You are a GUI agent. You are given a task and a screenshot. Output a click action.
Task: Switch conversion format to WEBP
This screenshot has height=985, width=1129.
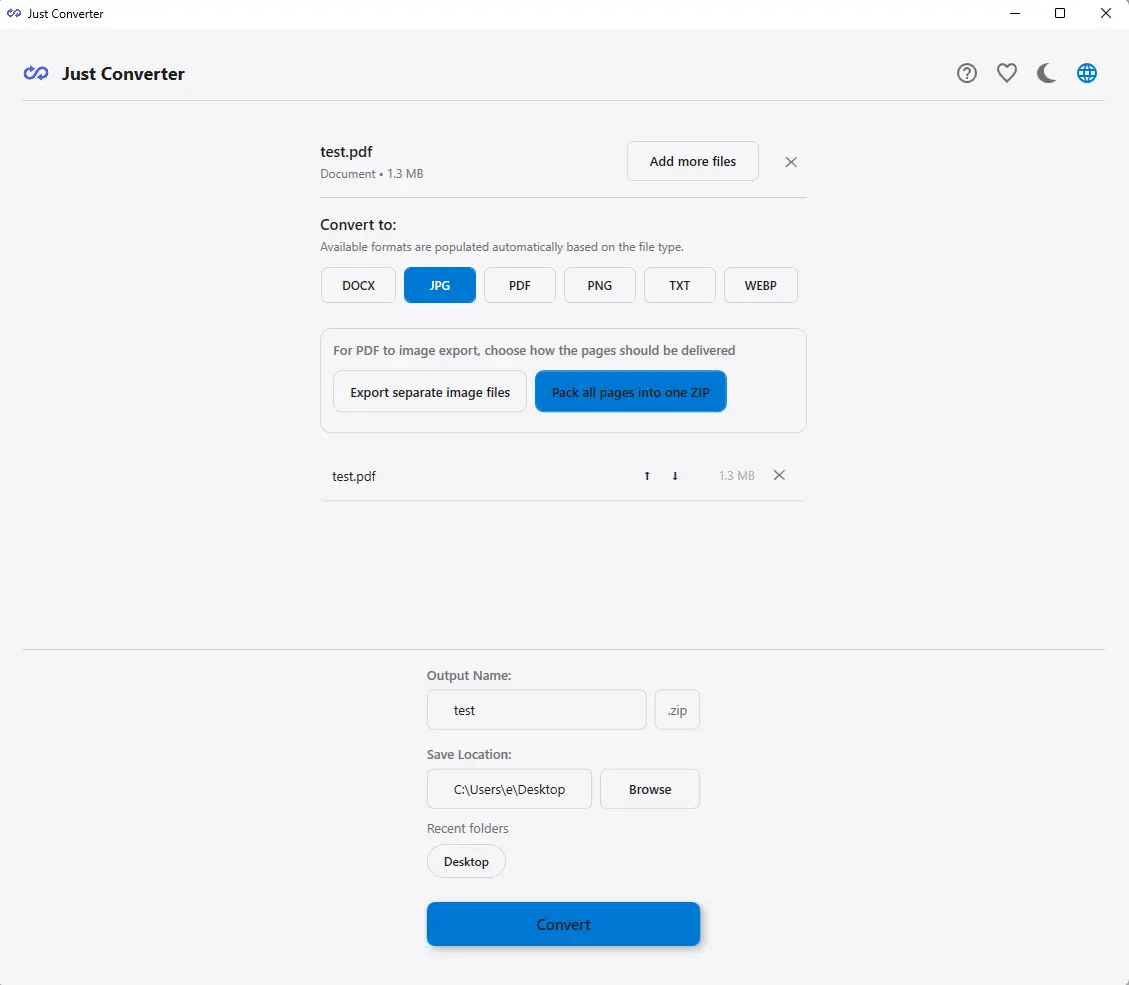tap(760, 285)
